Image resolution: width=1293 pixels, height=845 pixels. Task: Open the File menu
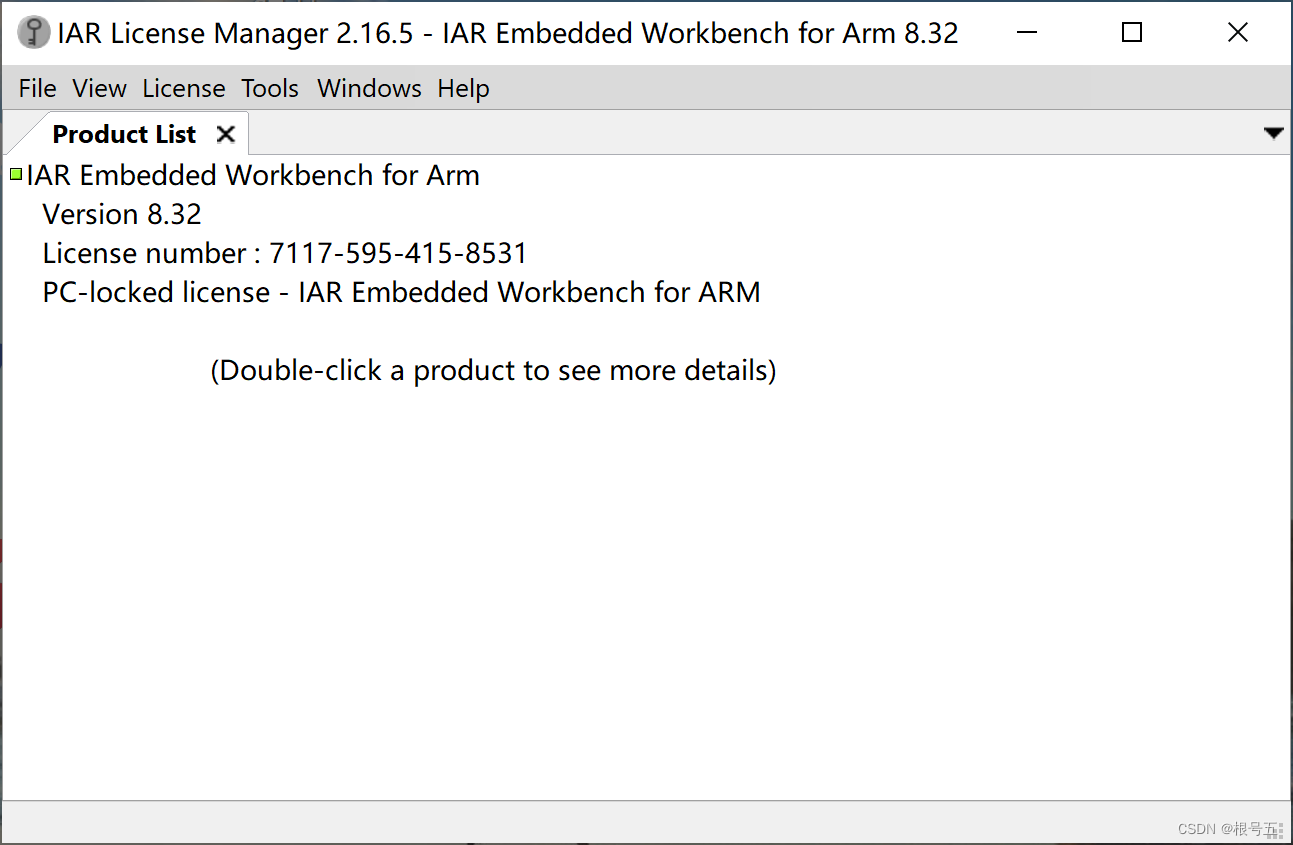37,89
